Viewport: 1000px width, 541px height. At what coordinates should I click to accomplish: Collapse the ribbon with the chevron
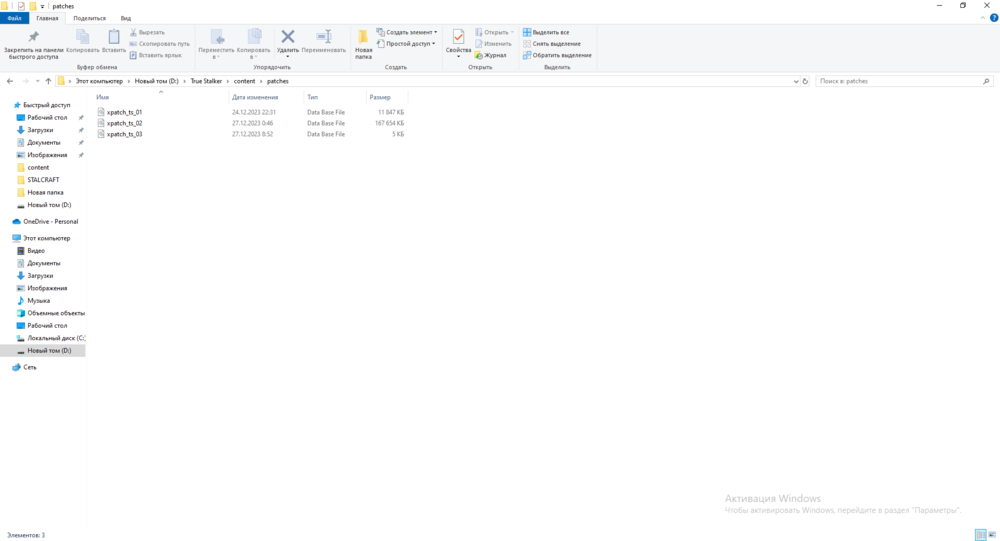pyautogui.click(x=983, y=18)
